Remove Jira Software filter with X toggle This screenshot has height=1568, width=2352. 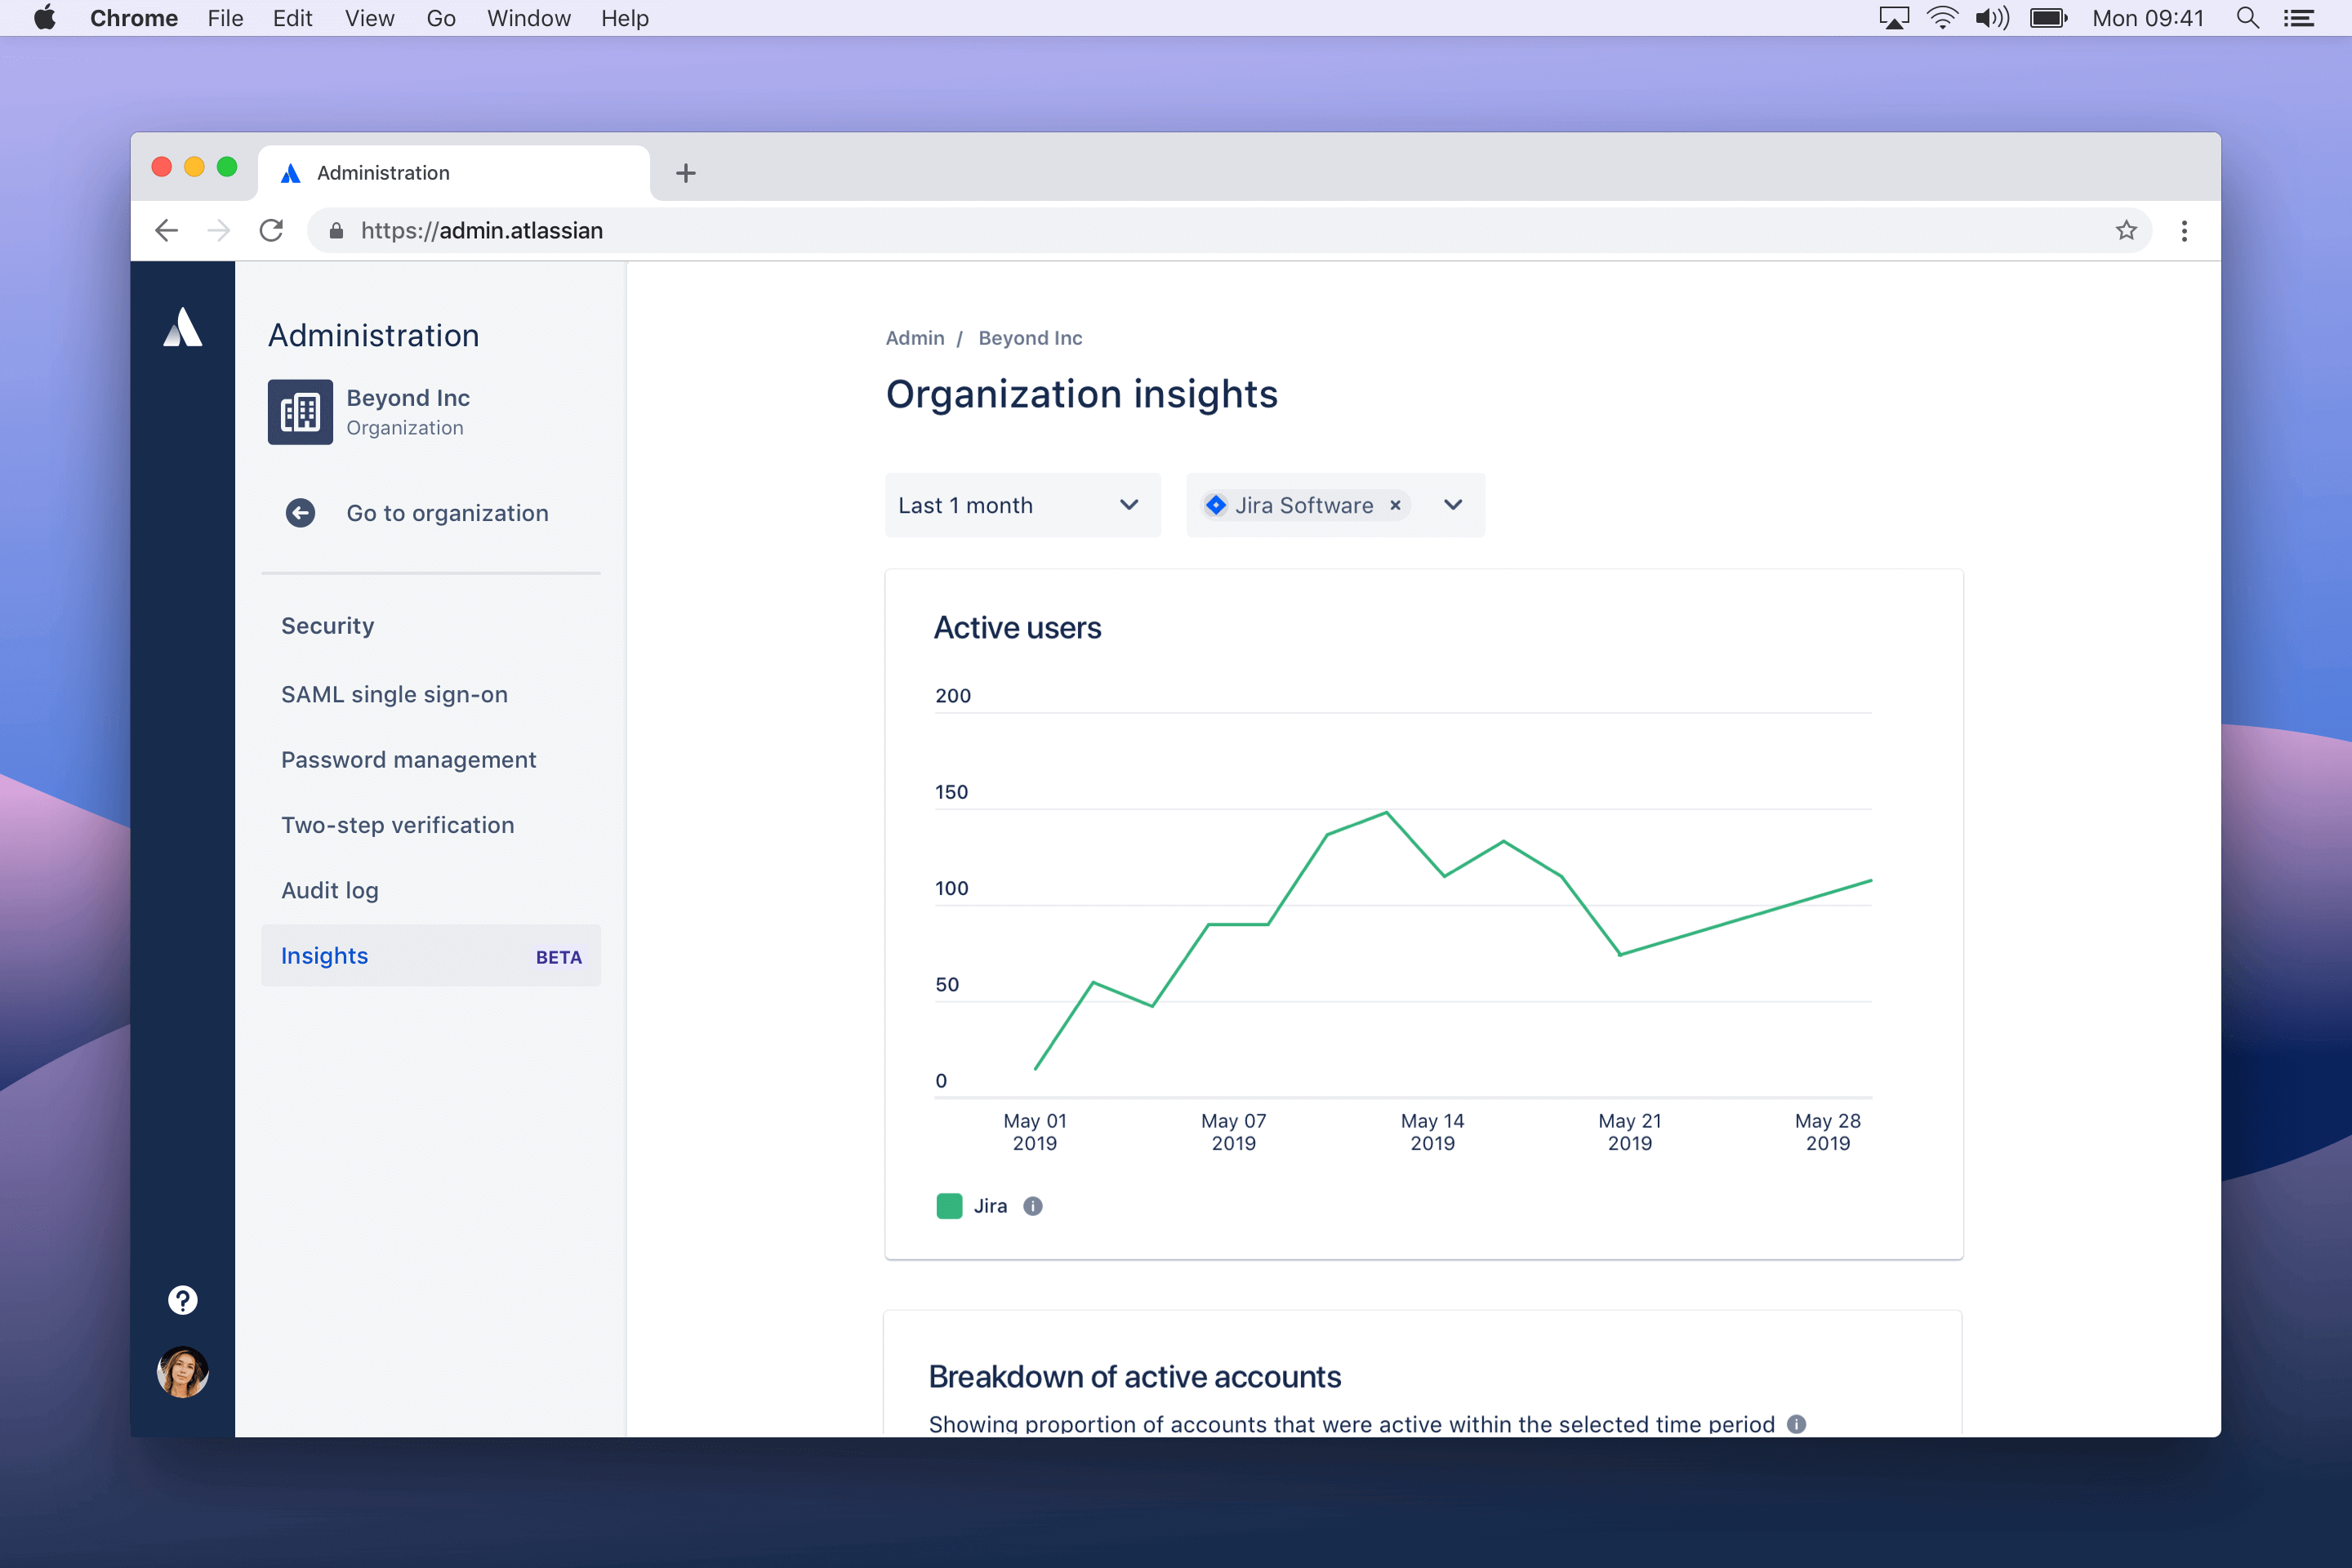tap(1393, 506)
